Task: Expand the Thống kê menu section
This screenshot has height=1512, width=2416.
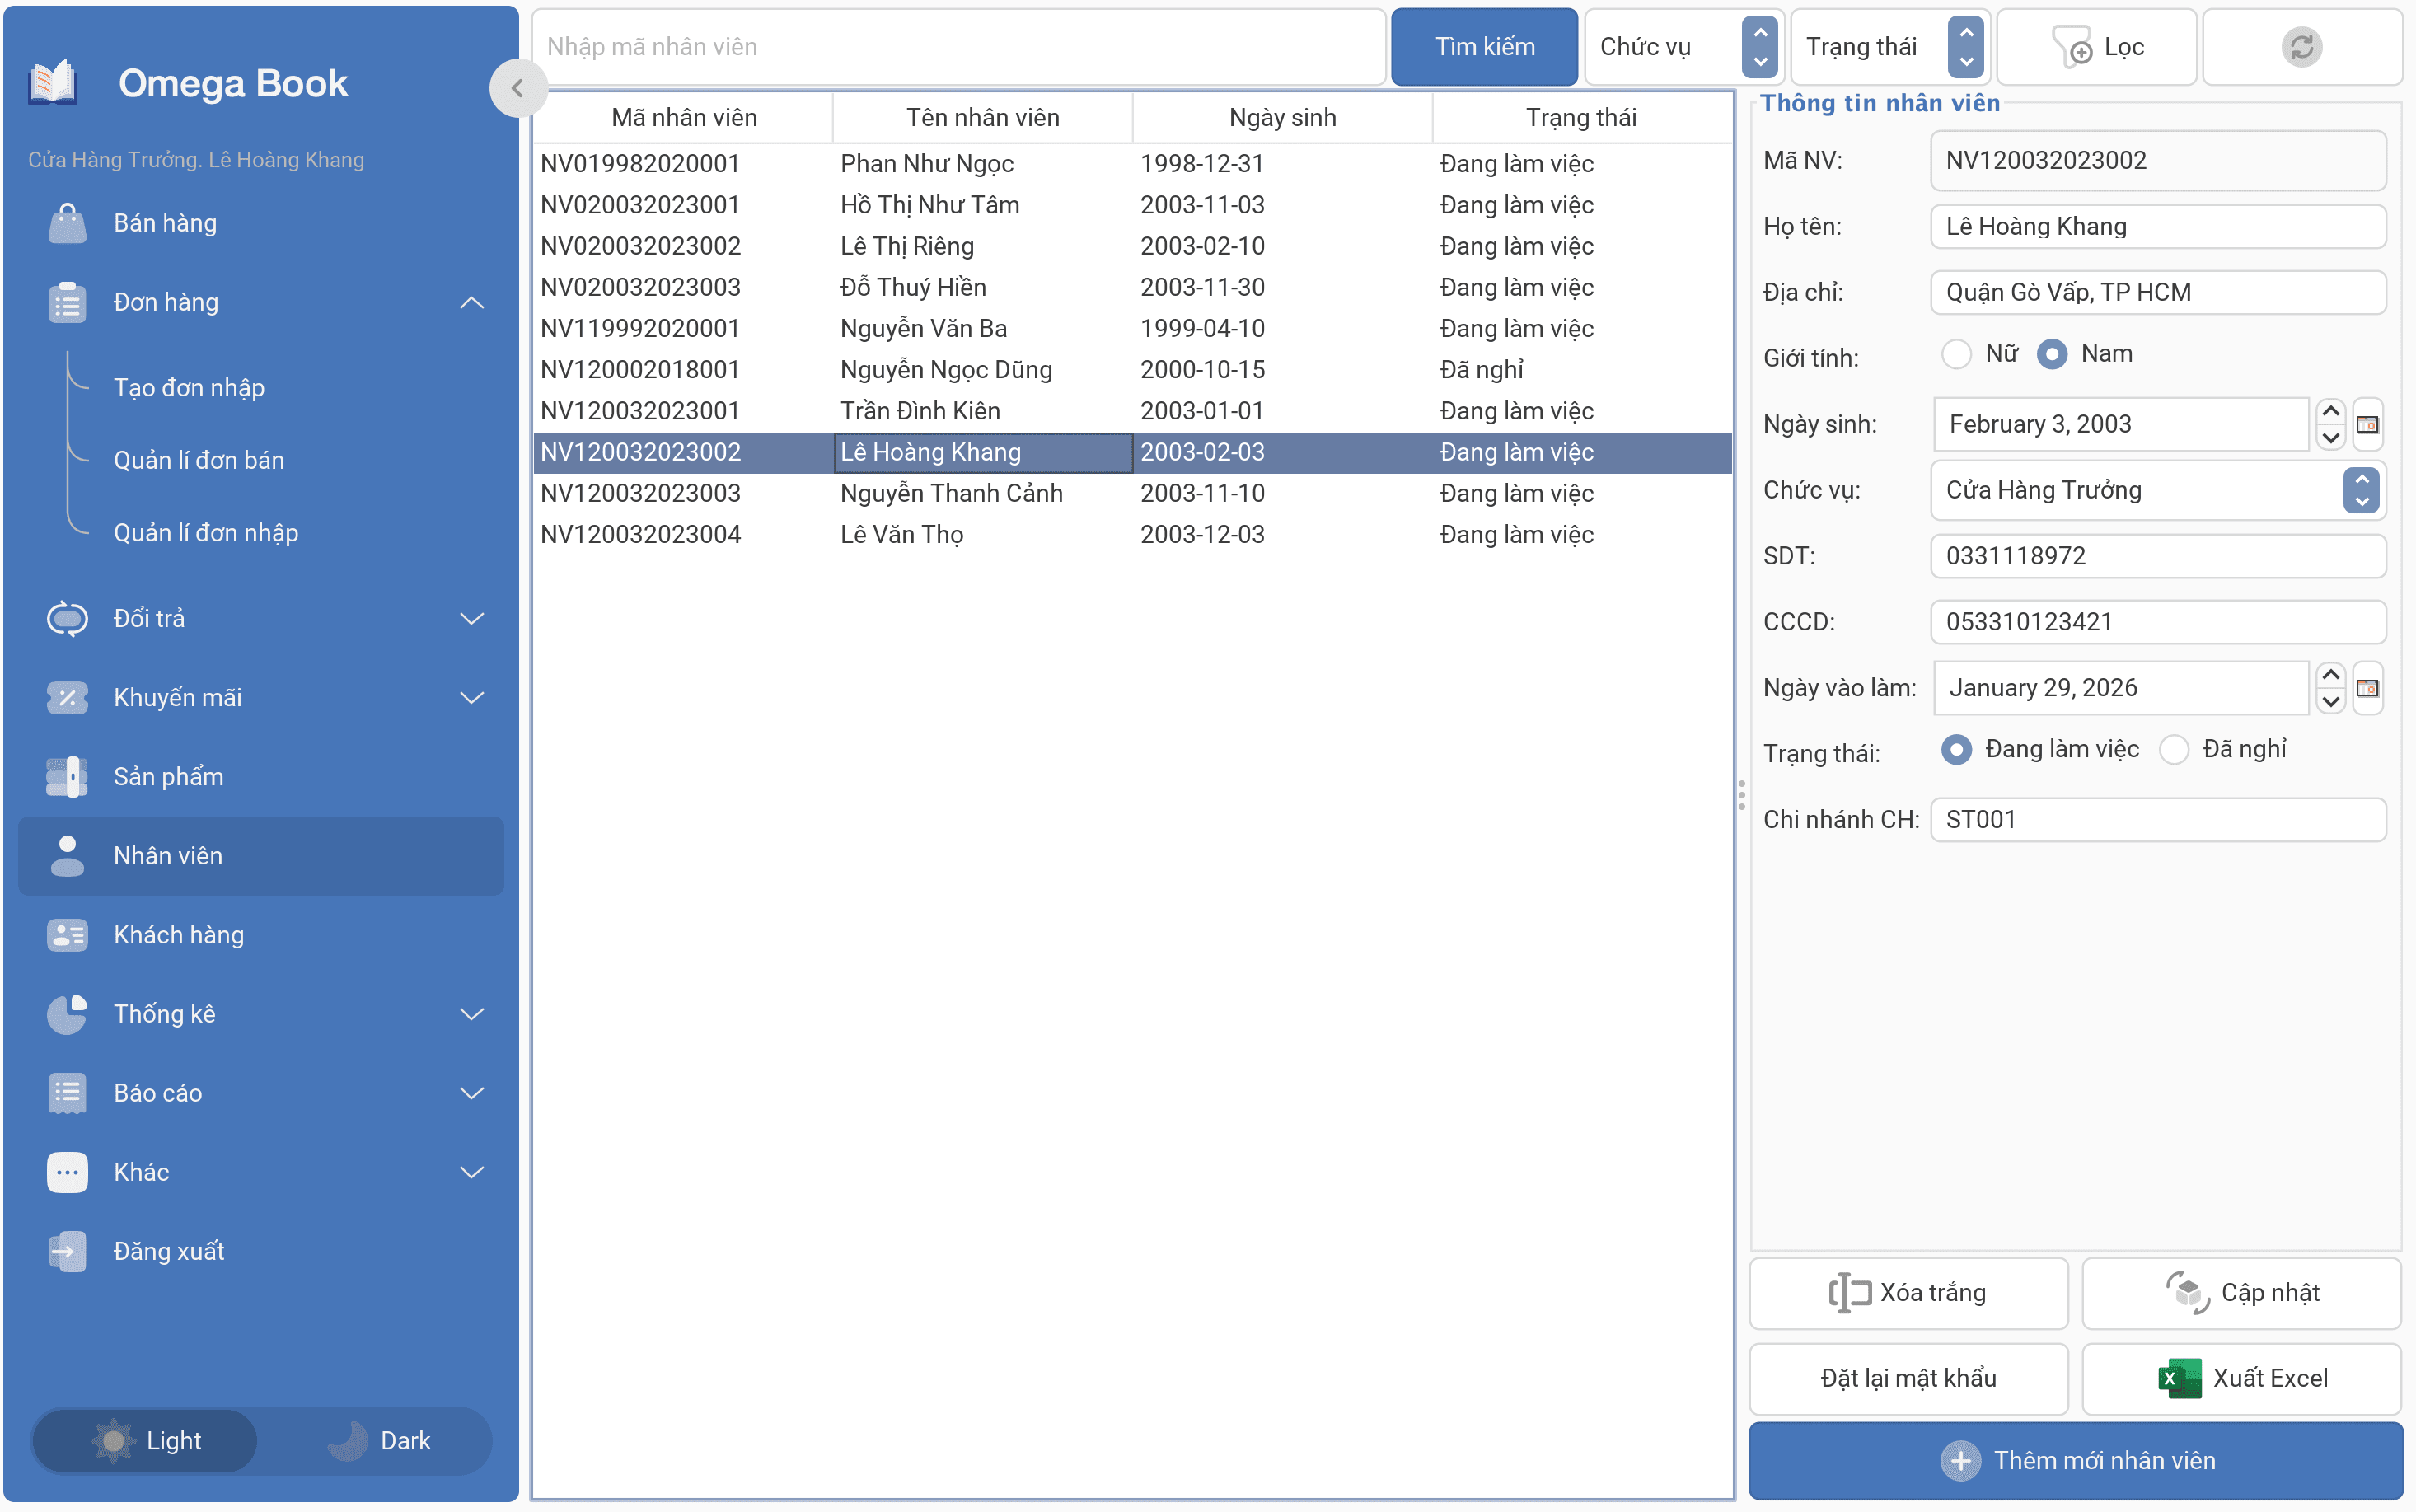Action: pyautogui.click(x=472, y=1014)
